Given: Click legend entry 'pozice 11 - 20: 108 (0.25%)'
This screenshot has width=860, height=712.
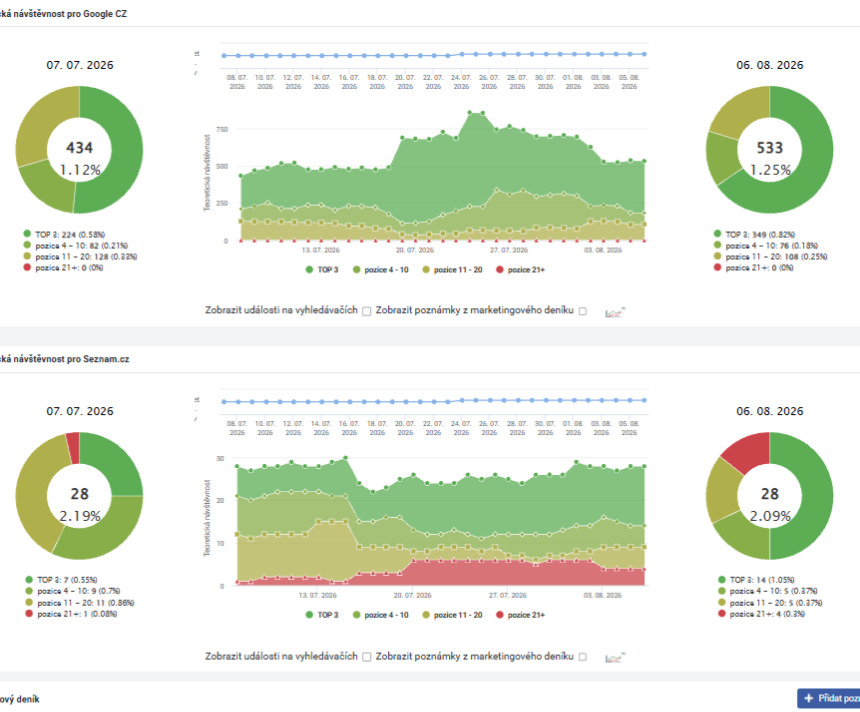Looking at the screenshot, I should (x=770, y=256).
